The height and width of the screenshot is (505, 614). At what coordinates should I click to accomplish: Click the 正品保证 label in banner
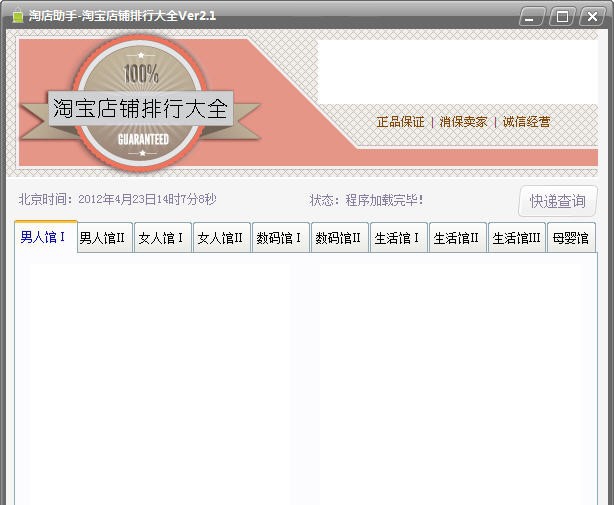click(x=400, y=122)
